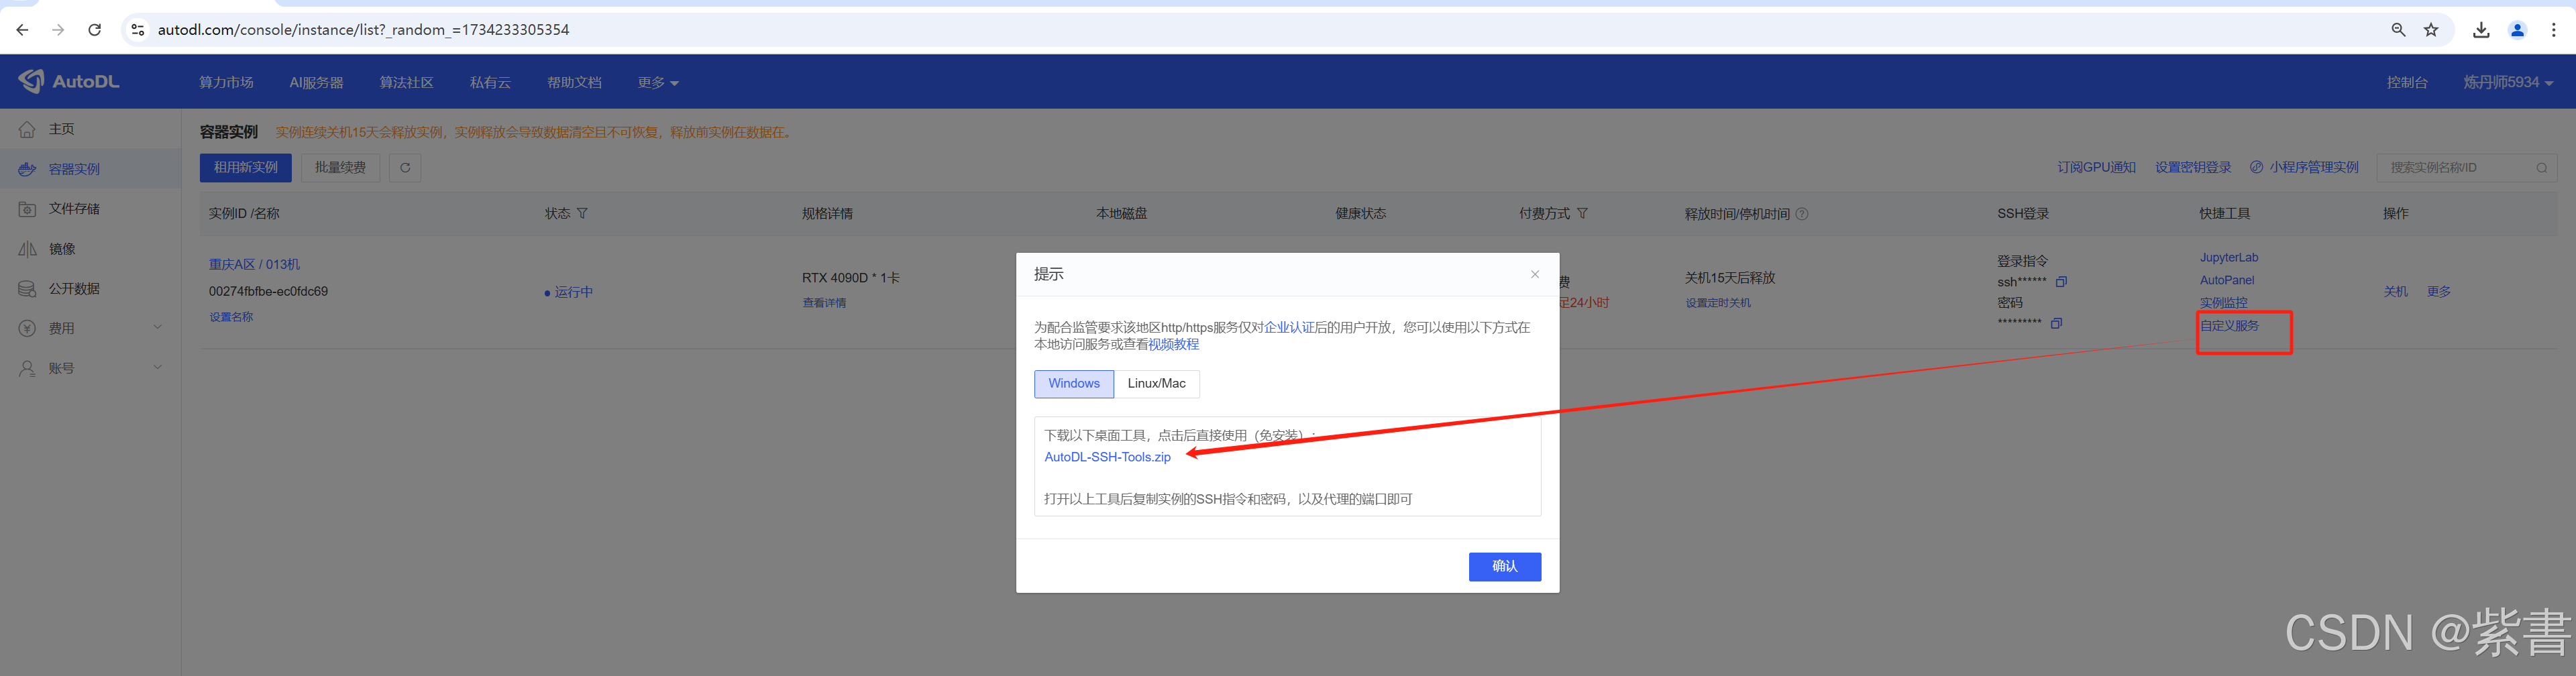Open 控制台 in the top nav

click(x=2407, y=83)
